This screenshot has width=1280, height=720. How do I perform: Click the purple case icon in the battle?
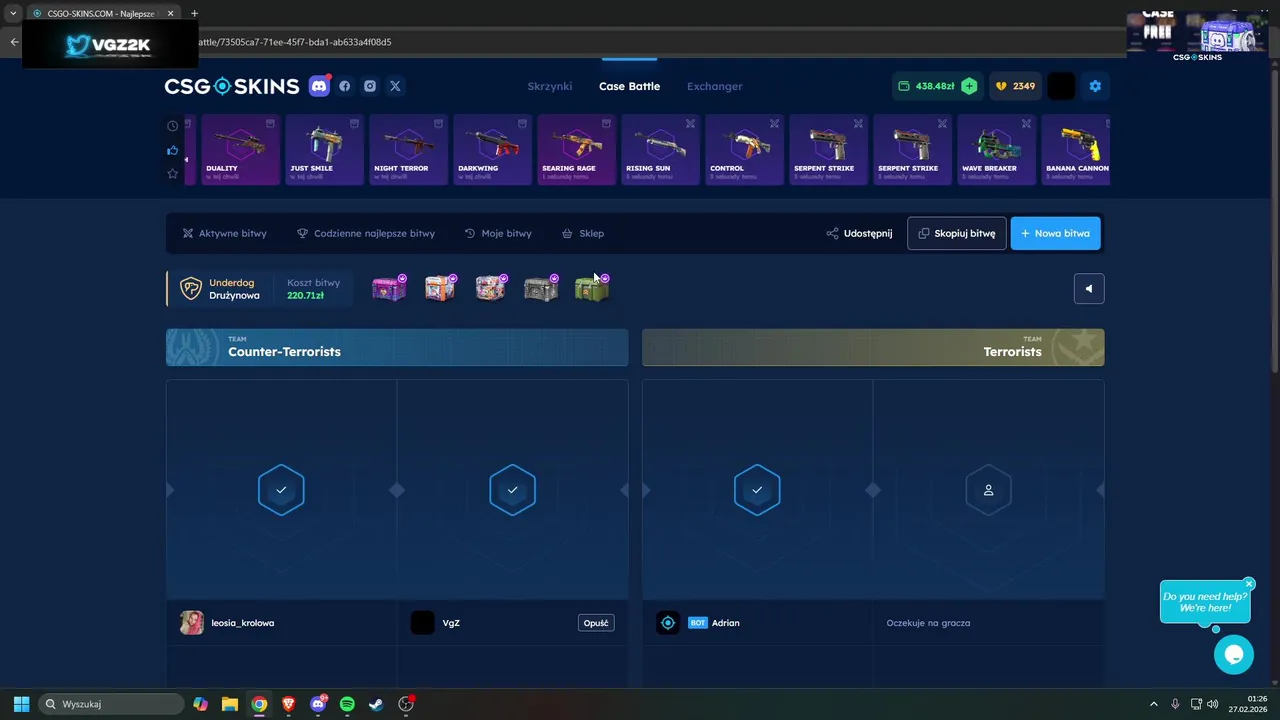389,289
